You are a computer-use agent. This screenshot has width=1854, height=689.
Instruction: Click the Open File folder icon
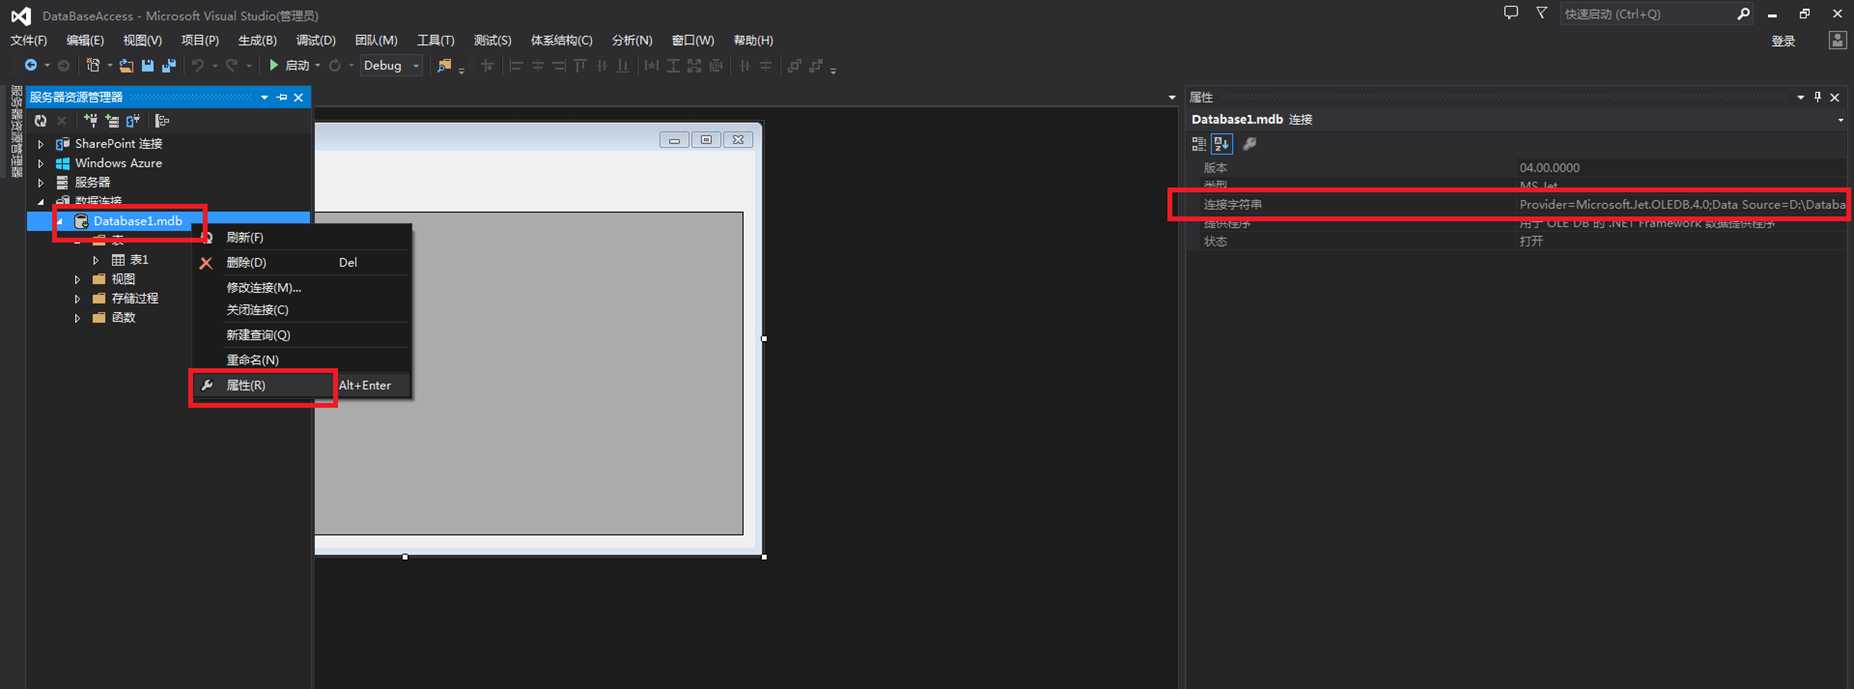click(x=126, y=66)
